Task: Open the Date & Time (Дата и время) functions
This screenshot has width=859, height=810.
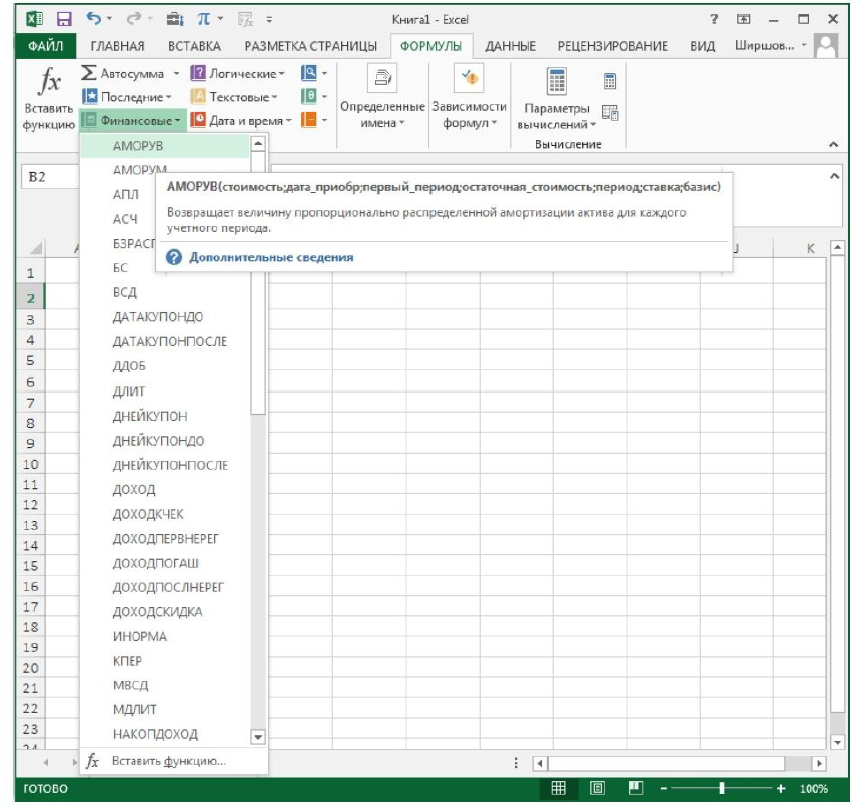Action: click(x=241, y=120)
